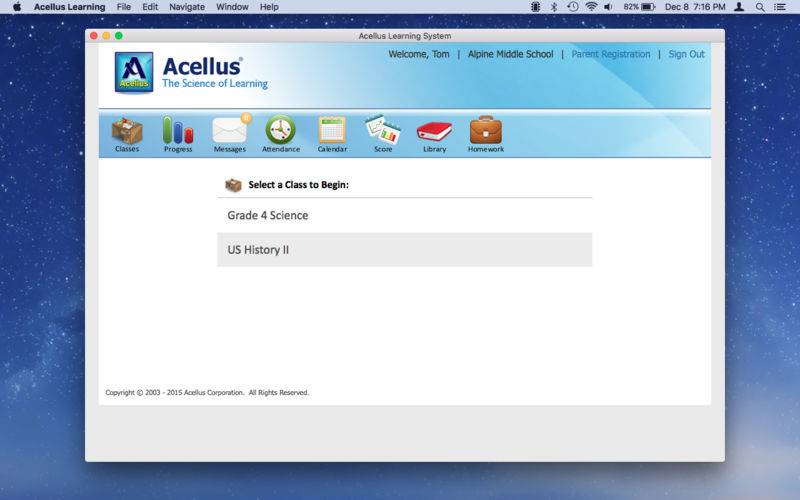Image resolution: width=800 pixels, height=500 pixels.
Task: Click the date and time display
Action: [x=695, y=7]
